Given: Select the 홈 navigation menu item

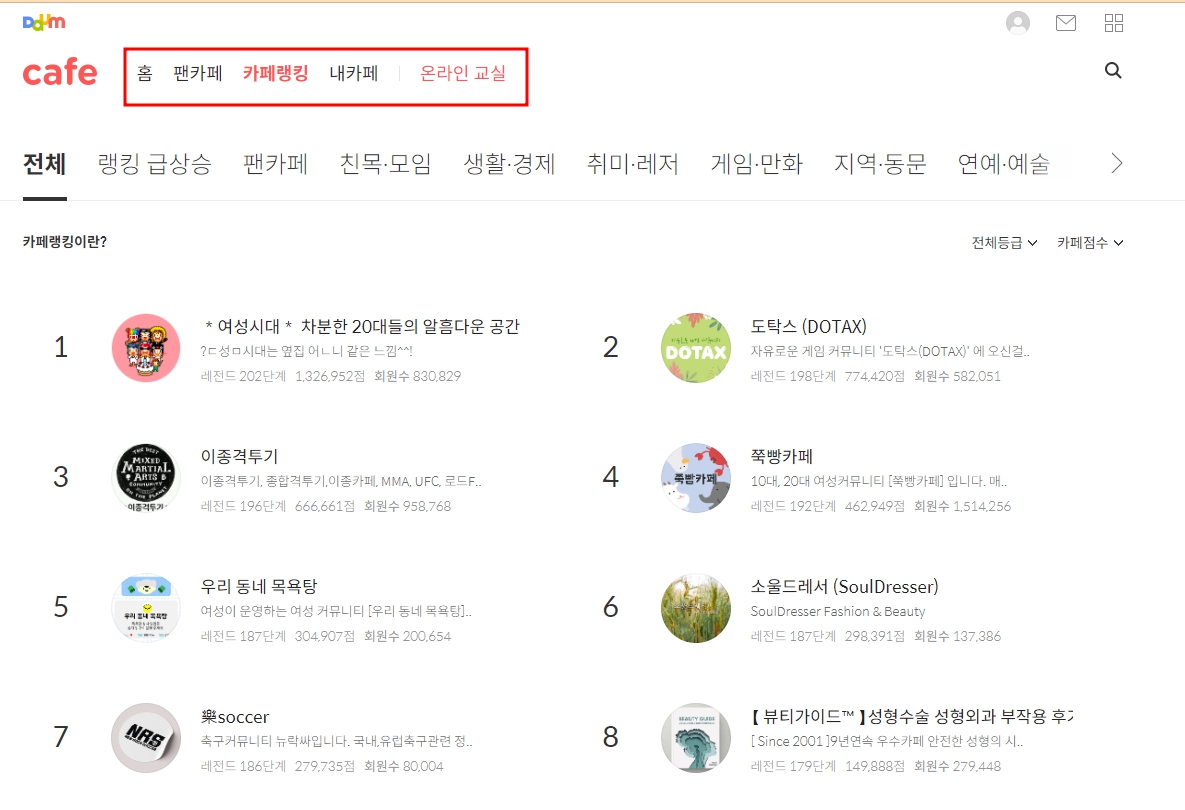Looking at the screenshot, I should point(143,72).
